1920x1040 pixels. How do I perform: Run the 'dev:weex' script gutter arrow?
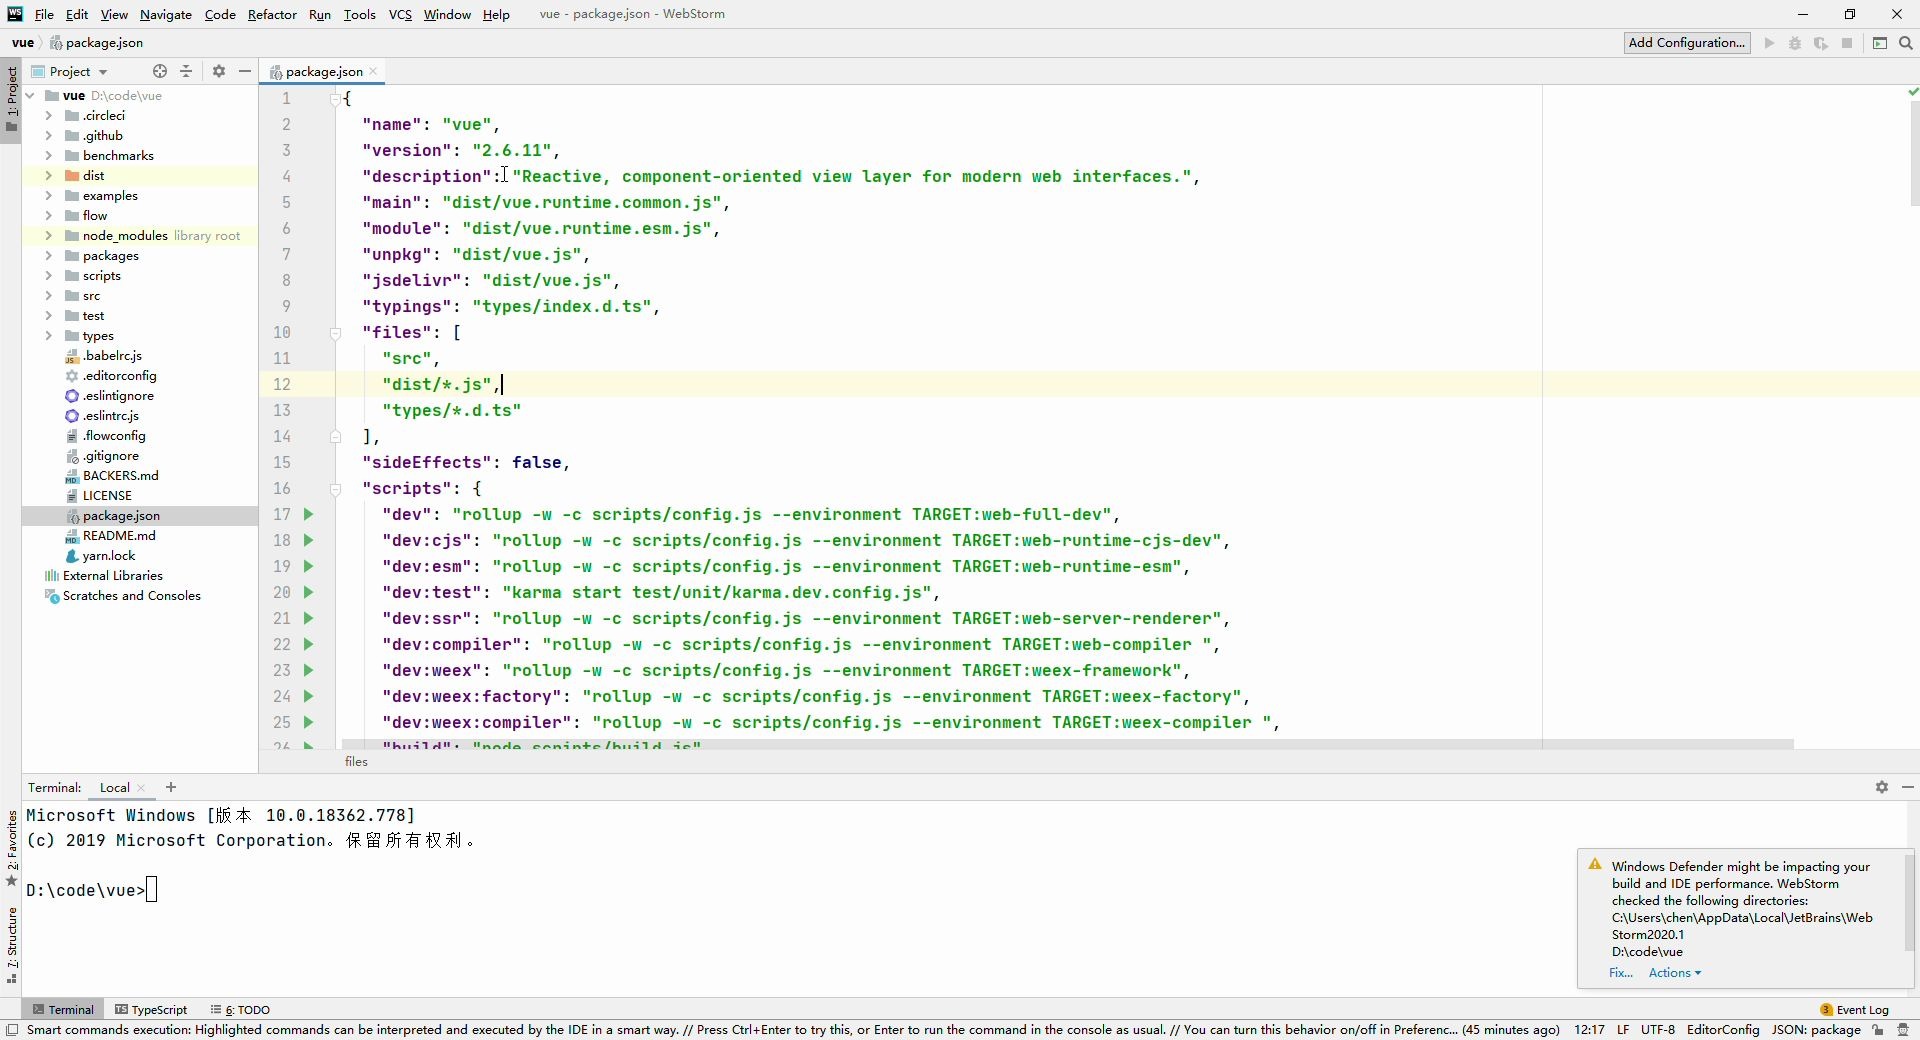click(x=308, y=670)
